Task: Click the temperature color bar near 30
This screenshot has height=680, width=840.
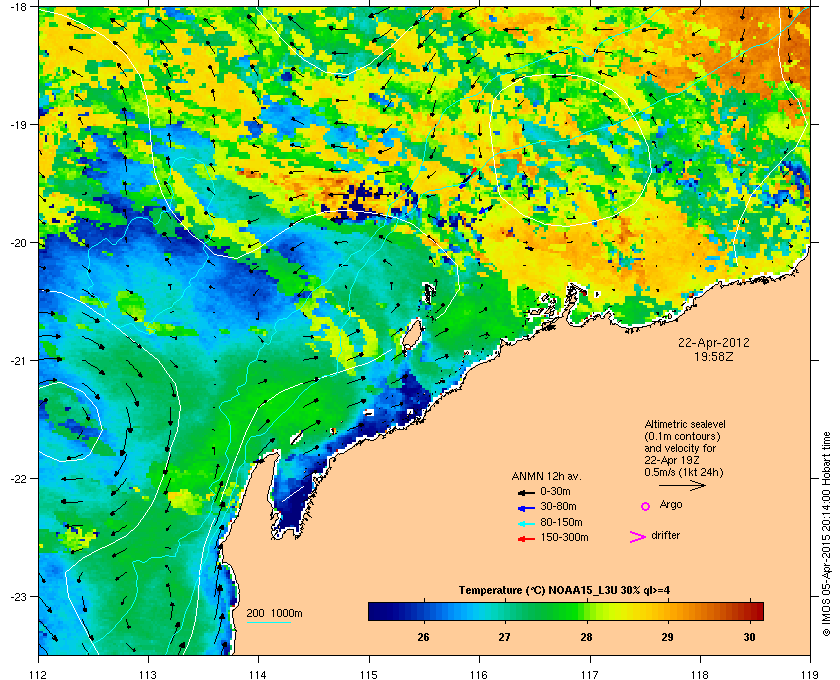Action: [x=749, y=611]
